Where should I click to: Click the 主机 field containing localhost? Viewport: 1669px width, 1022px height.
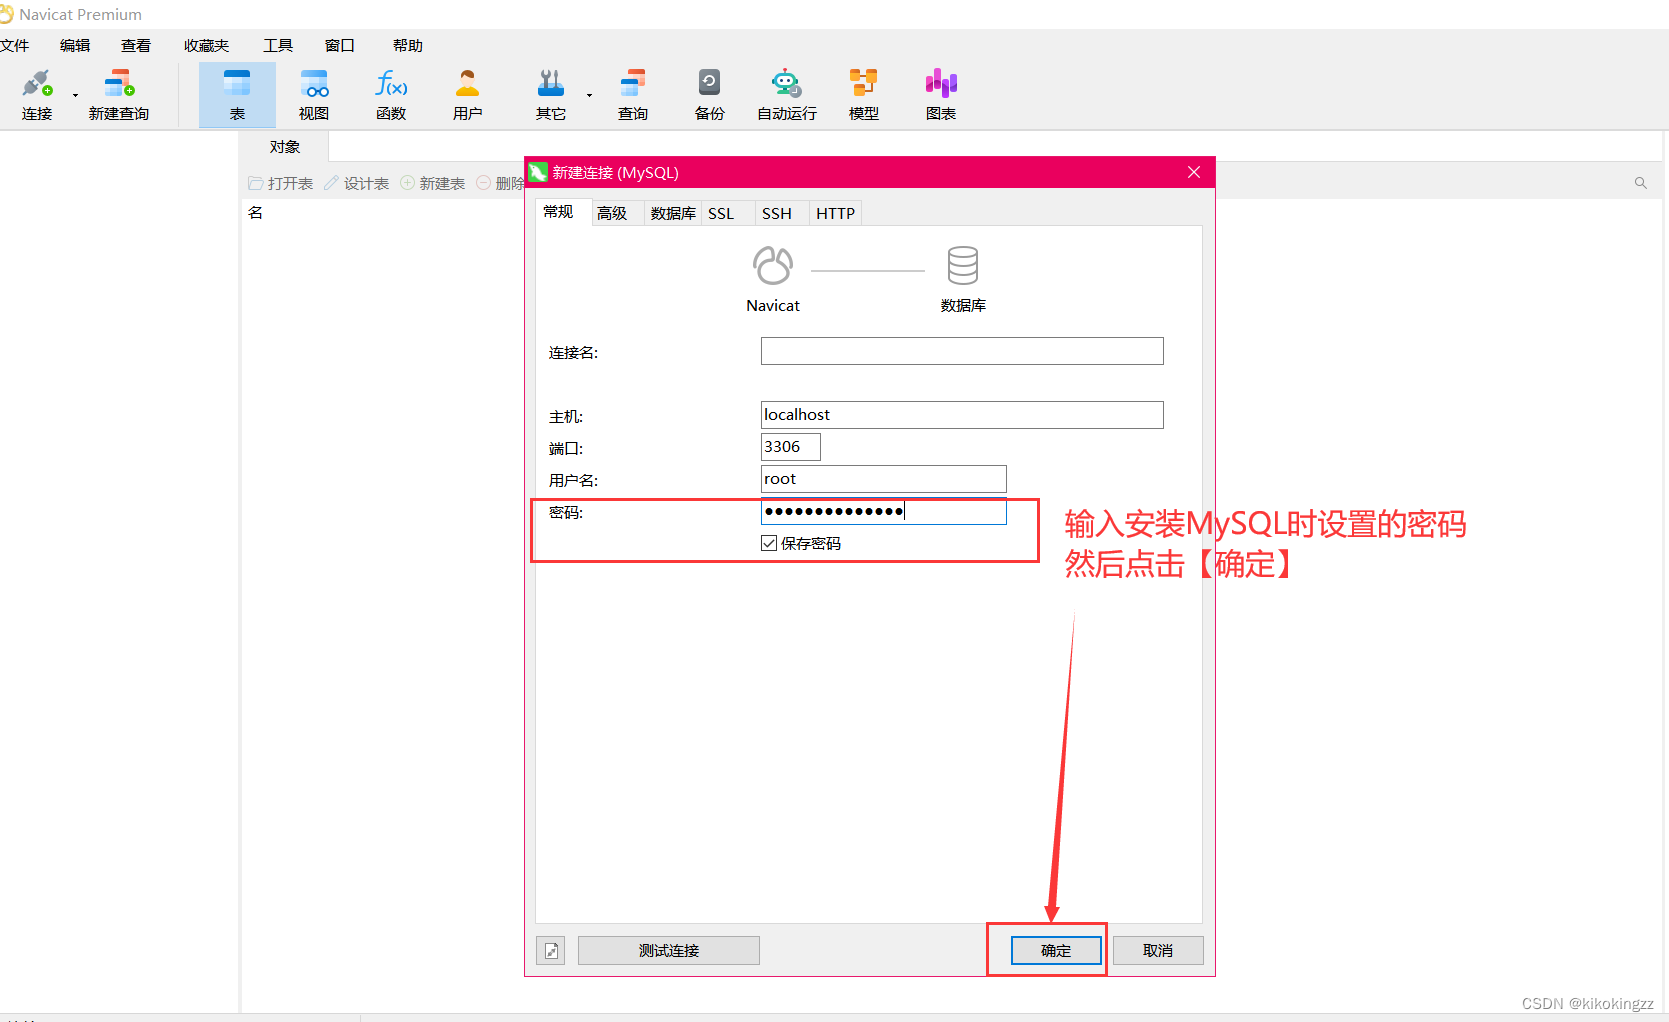(962, 415)
